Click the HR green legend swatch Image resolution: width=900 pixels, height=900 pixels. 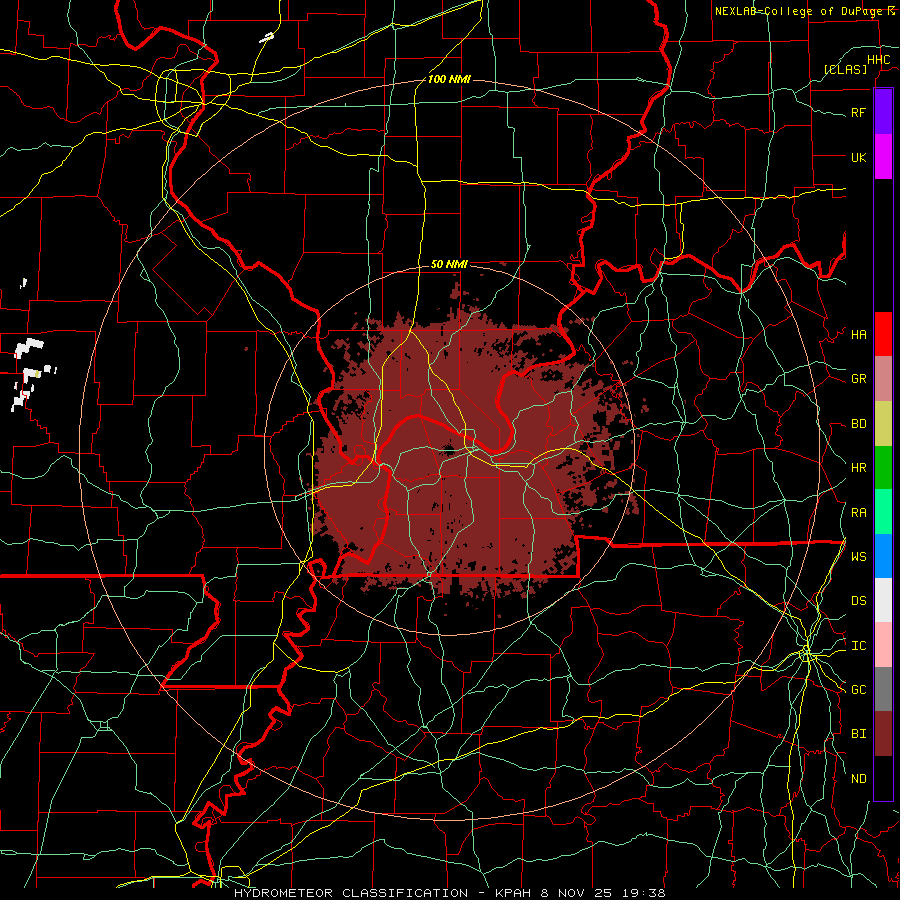[x=883, y=468]
